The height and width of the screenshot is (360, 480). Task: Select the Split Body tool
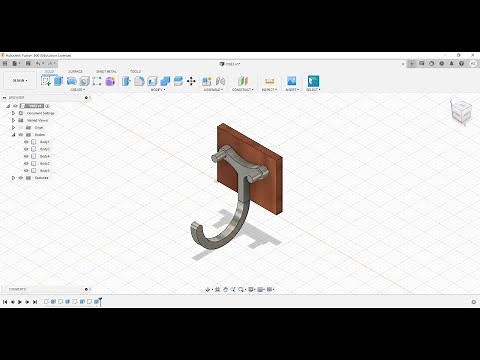coord(178,81)
